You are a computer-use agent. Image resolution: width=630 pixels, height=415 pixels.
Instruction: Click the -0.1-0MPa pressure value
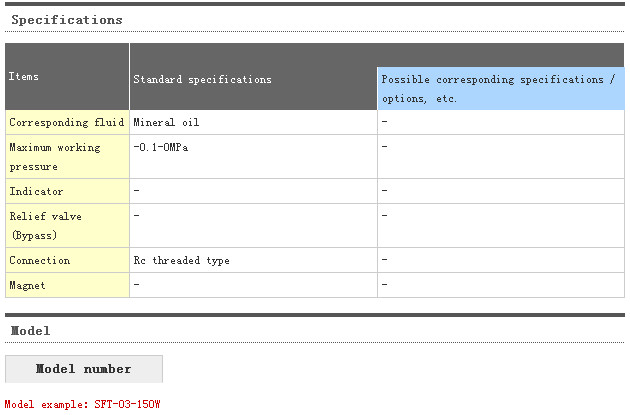(160, 147)
